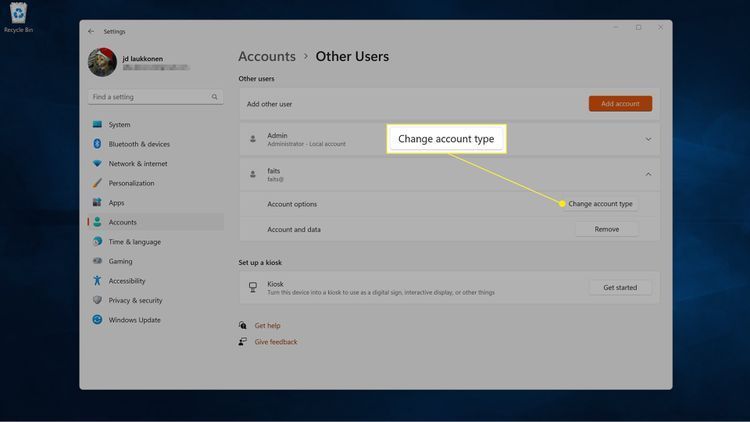Open the Privacy & security section

tap(135, 300)
